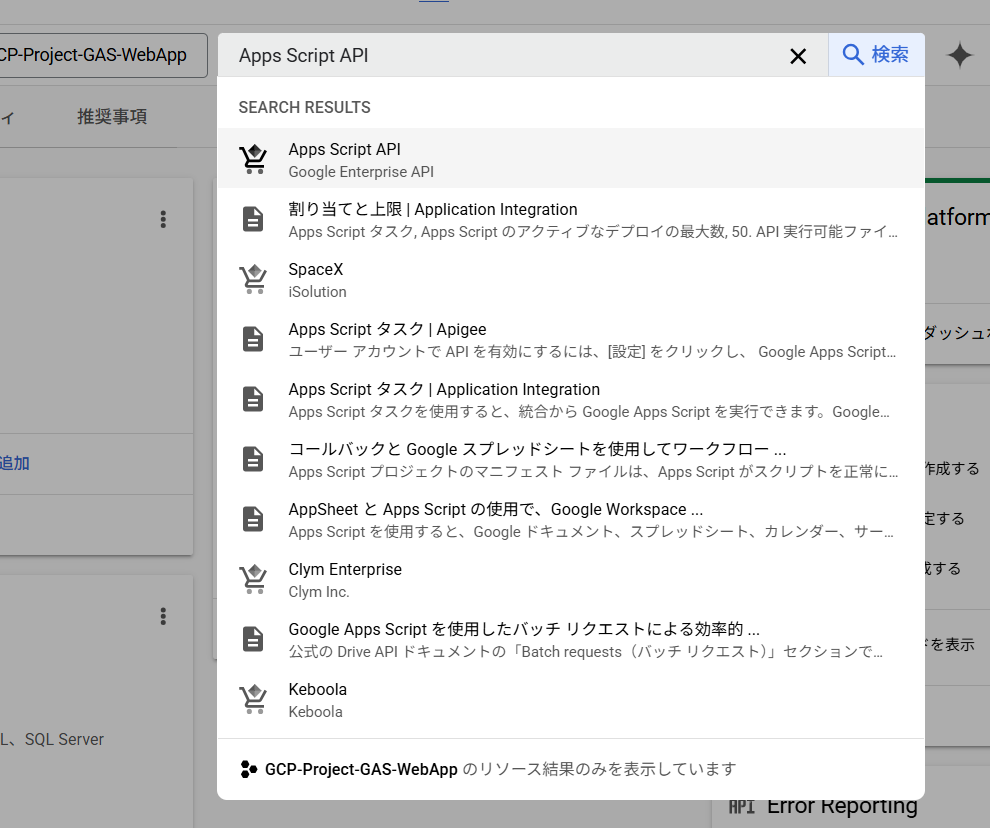Click the Error Reporting card title
The image size is (990, 828).
[842, 806]
